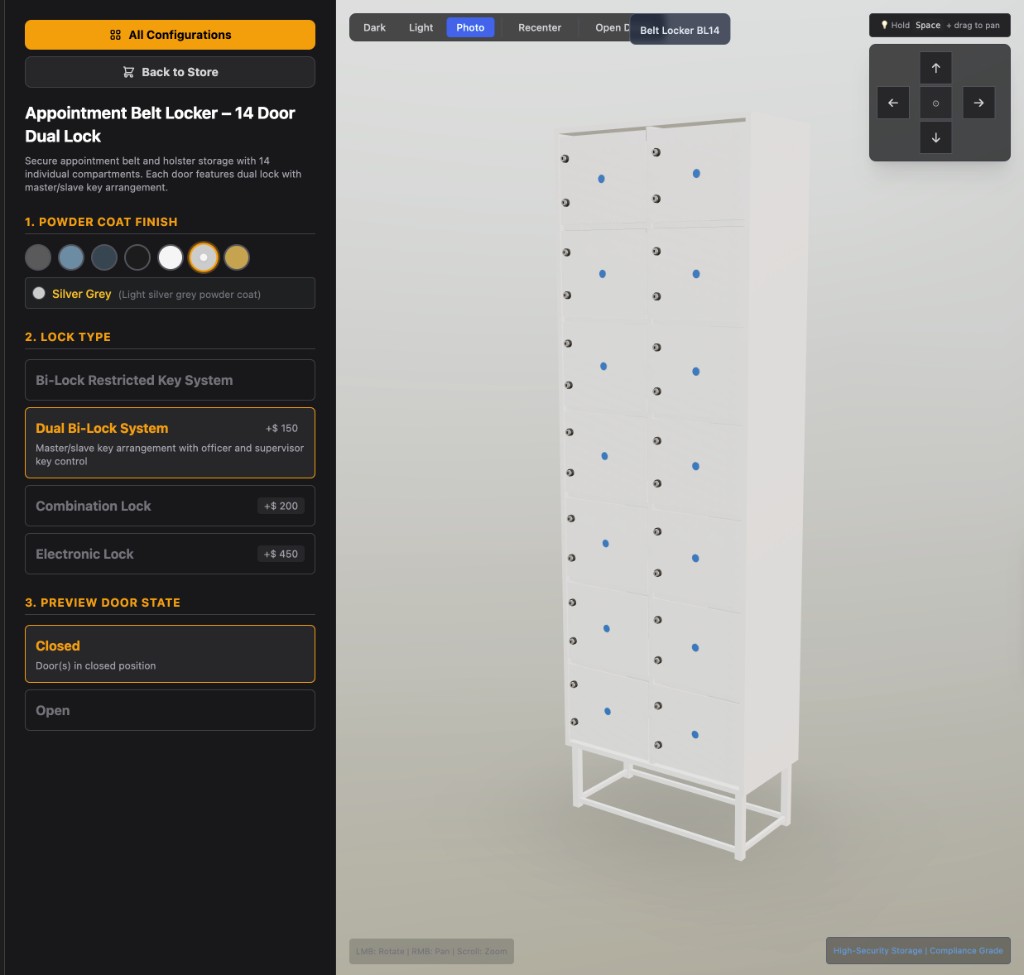1024x975 pixels.
Task: Recenter the 3D locker view
Action: (x=539, y=28)
